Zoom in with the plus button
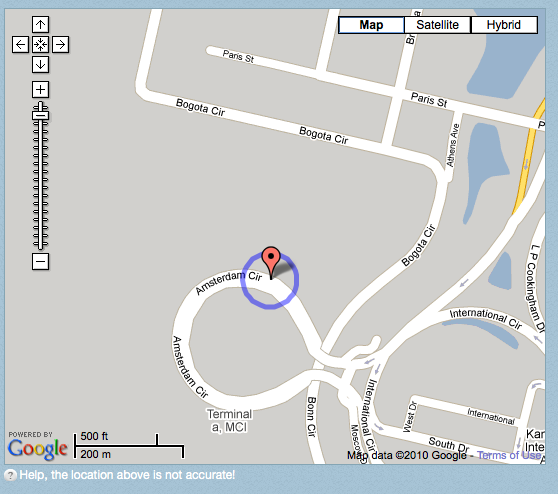This screenshot has height=494, width=558. click(x=40, y=89)
